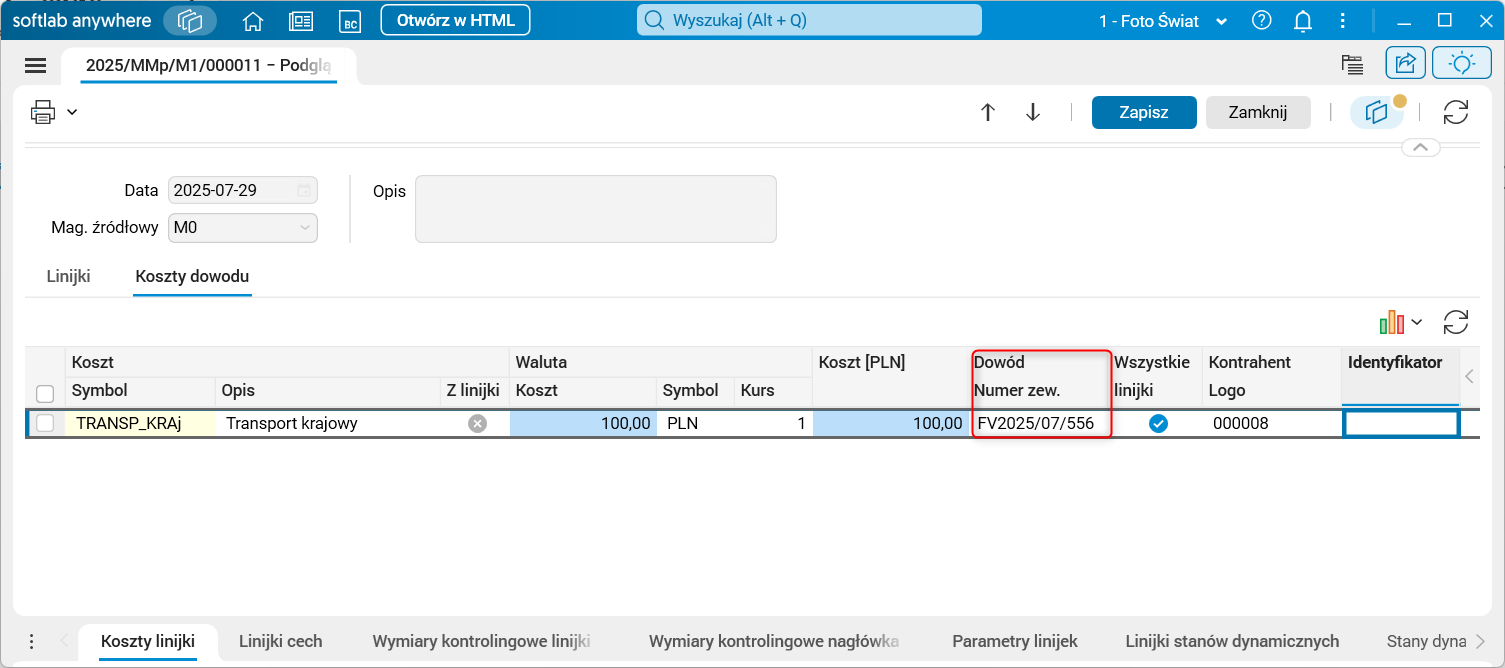
Task: Open Wymiary kontrolingowe linijki tab
Action: pos(481,641)
